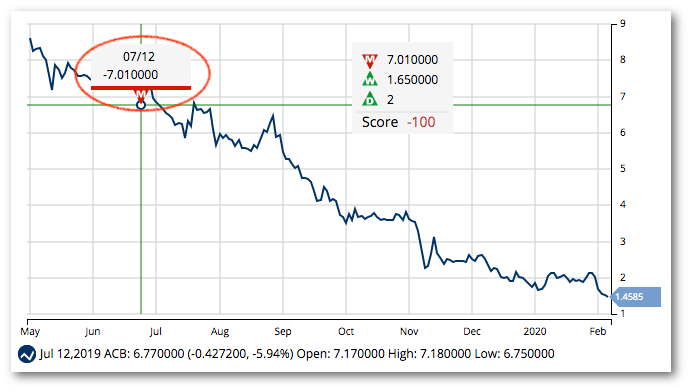This screenshot has height=391, width=690.
Task: Click the blue chart line icon beside Jul 12,2019
Action: pos(26,354)
